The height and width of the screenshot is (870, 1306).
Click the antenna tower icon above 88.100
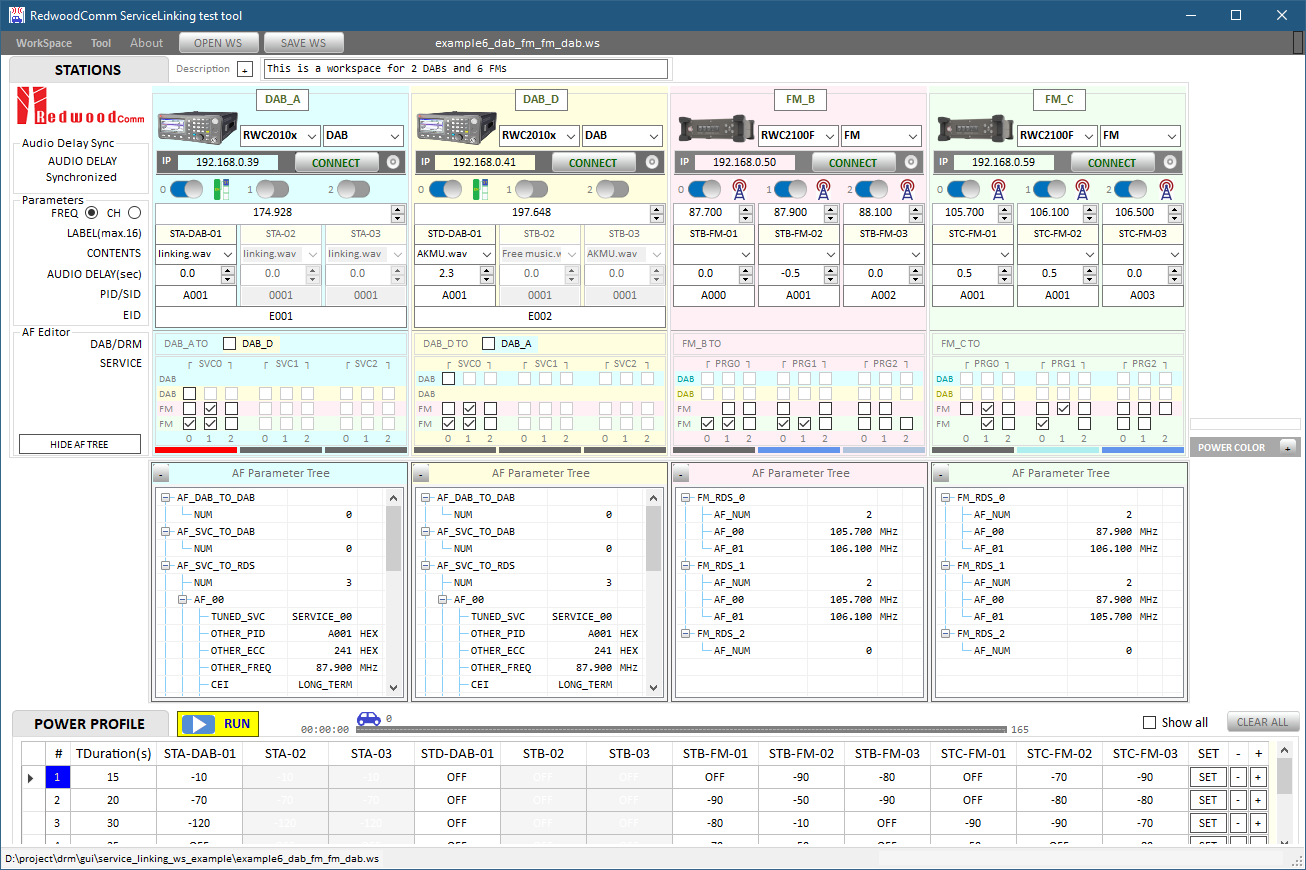(x=906, y=189)
